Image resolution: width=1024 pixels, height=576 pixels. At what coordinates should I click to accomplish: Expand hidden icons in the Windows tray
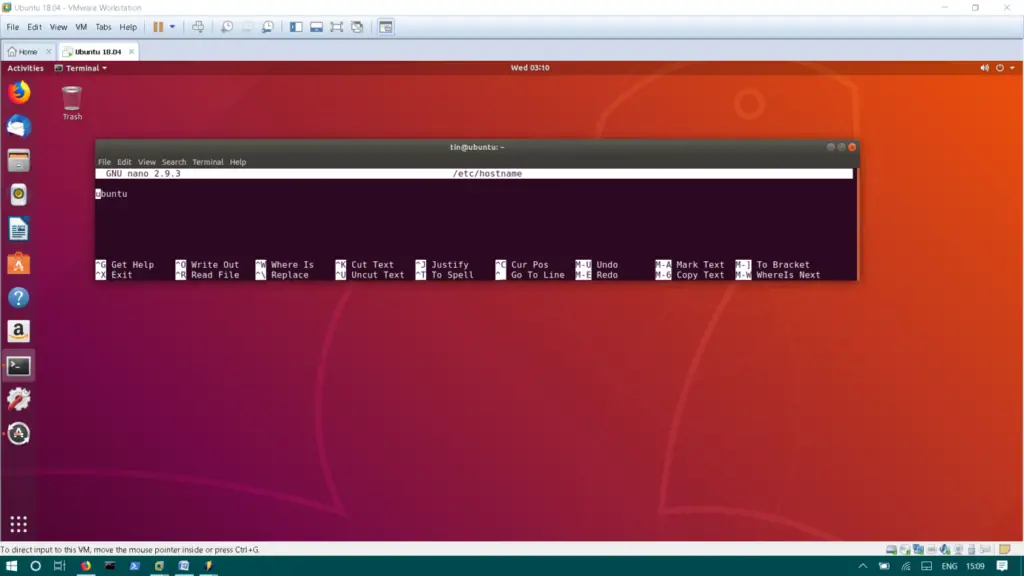click(x=862, y=565)
